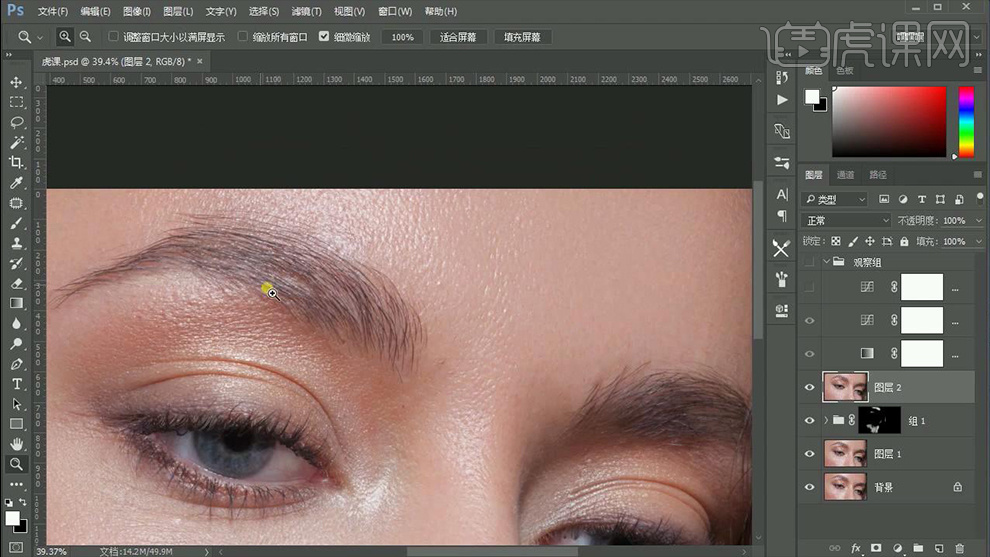Select the Eraser tool

pos(16,284)
